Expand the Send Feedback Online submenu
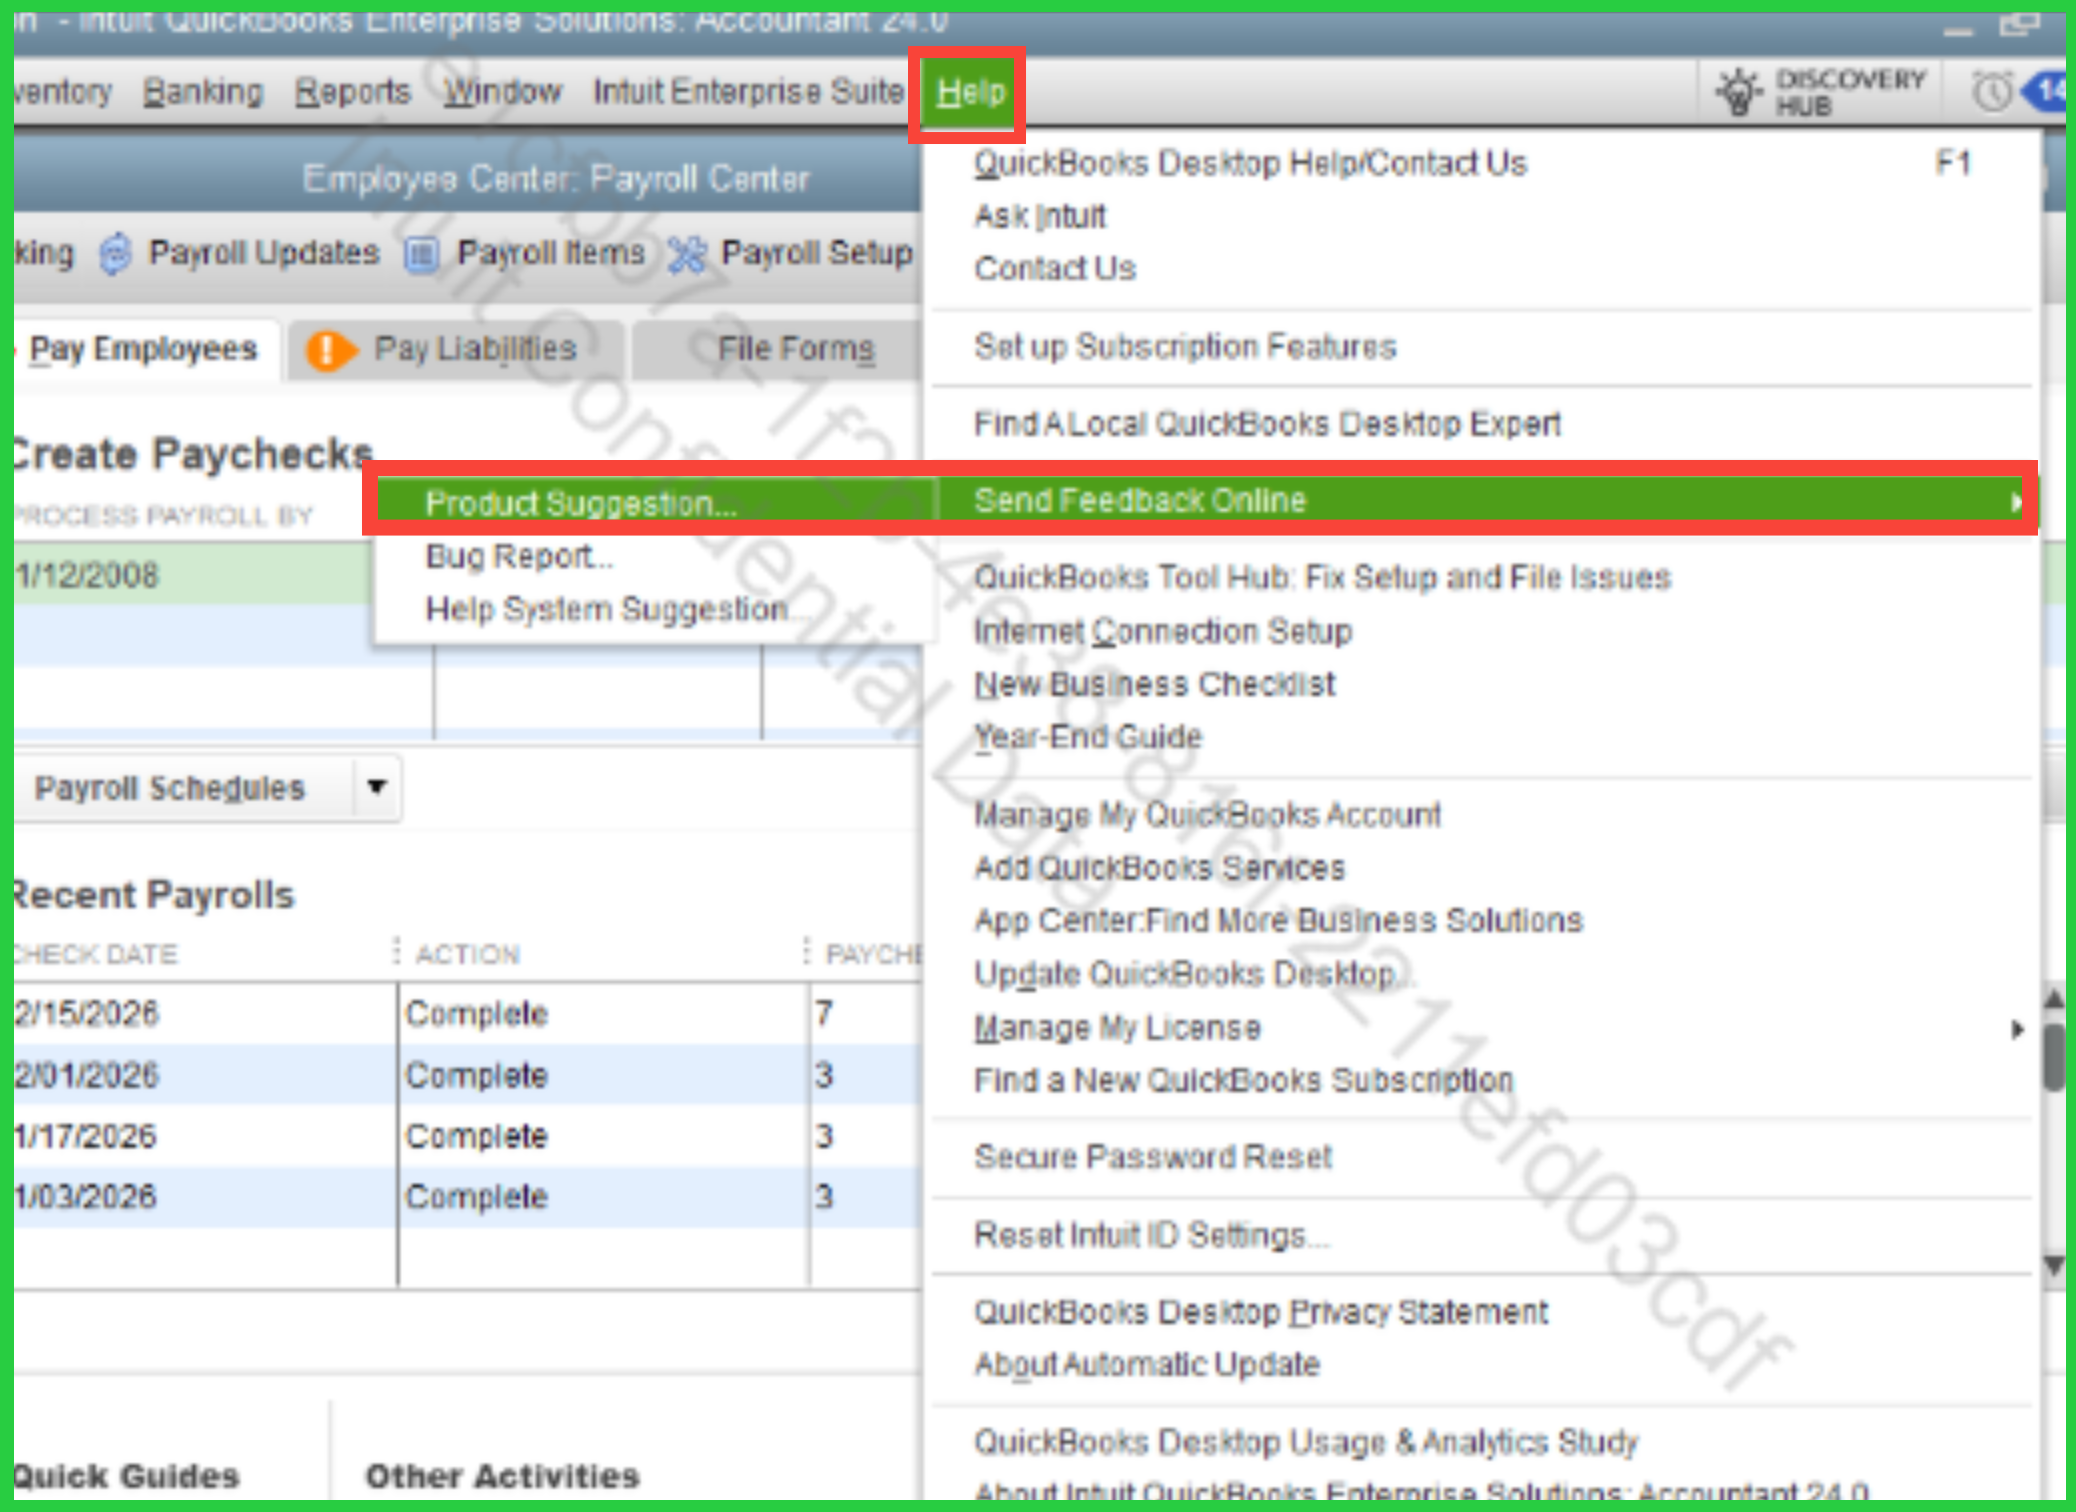Viewport: 2076px width, 1512px height. pos(2014,500)
